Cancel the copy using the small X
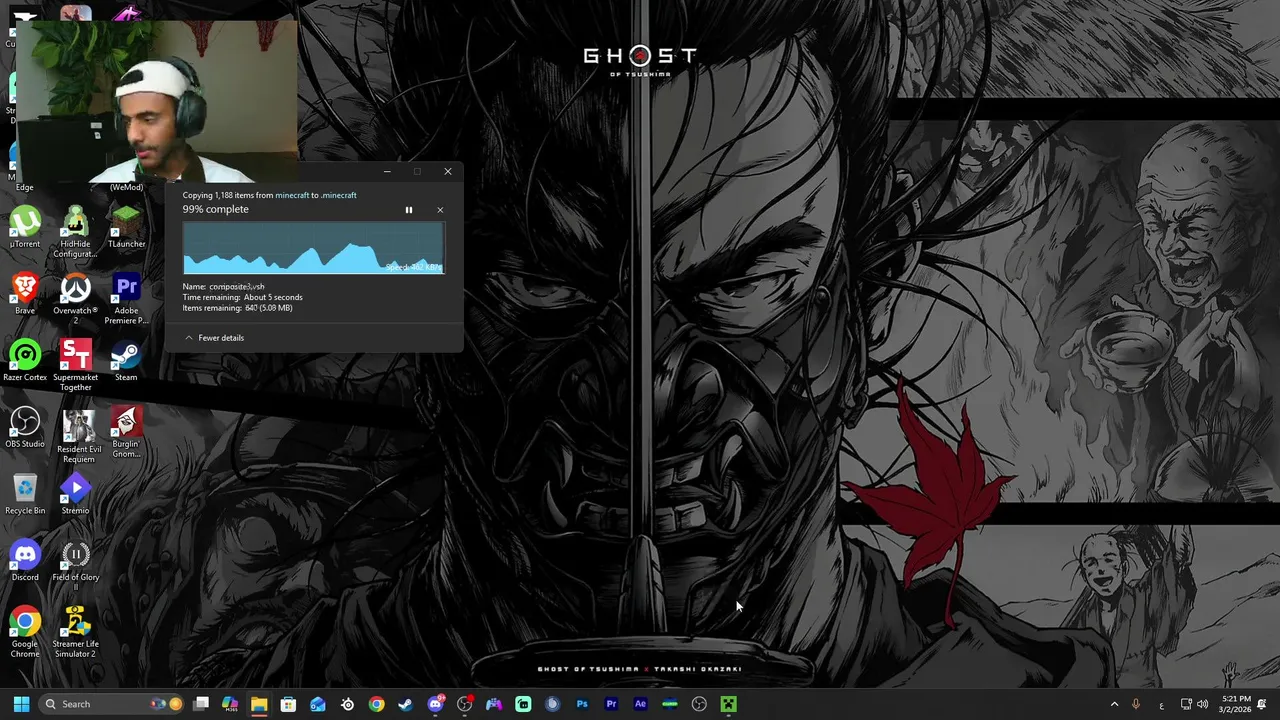The height and width of the screenshot is (720, 1280). (440, 210)
